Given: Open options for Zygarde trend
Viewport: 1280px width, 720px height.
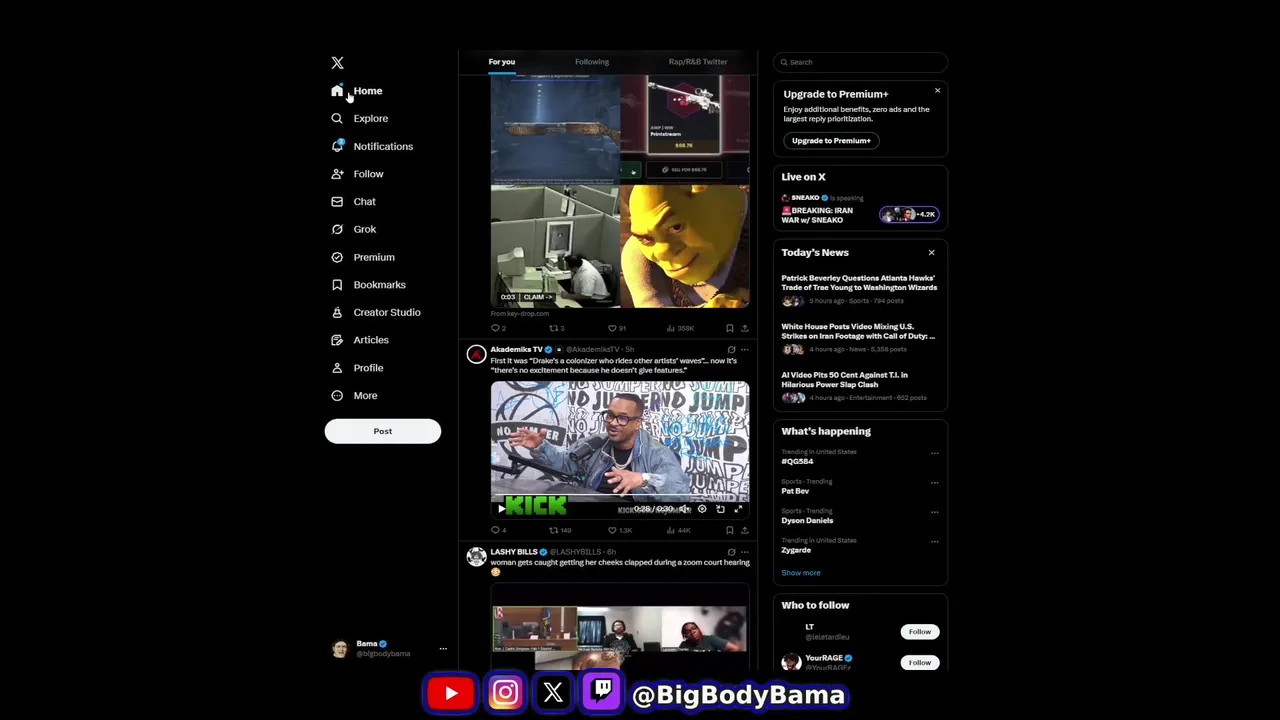Looking at the screenshot, I should pos(934,541).
